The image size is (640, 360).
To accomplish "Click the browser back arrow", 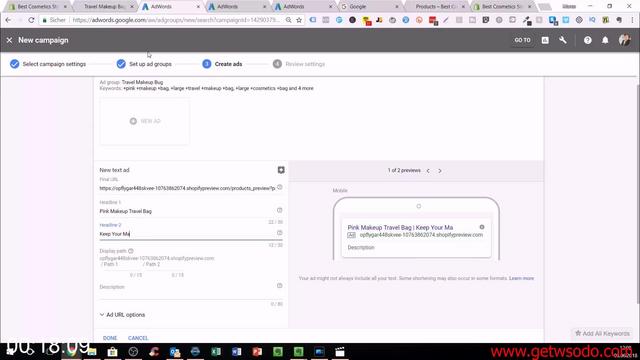I will [8, 20].
